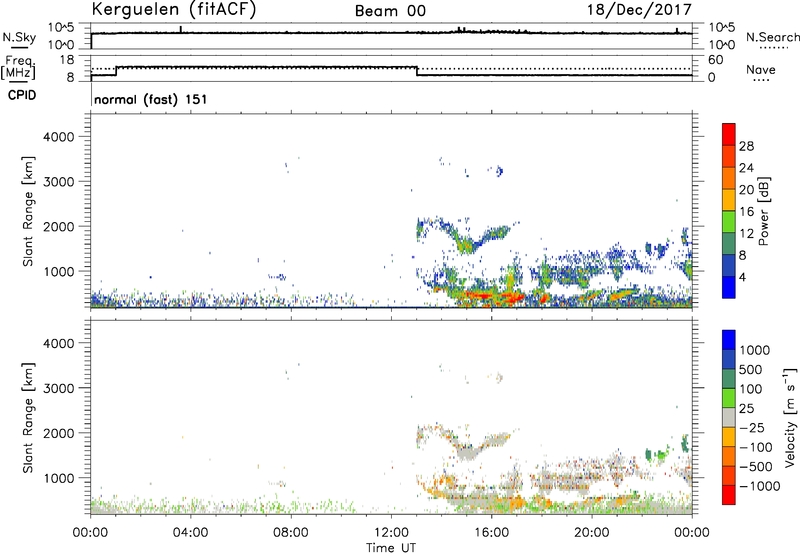Click the 08:00 time axis tick label
The height and width of the screenshot is (554, 800).
291,533
